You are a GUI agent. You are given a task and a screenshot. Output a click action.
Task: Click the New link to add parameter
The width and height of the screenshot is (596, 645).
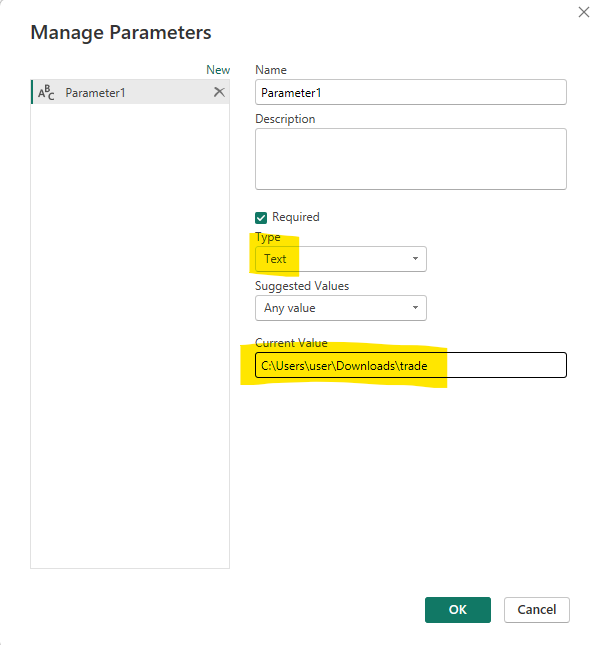218,70
